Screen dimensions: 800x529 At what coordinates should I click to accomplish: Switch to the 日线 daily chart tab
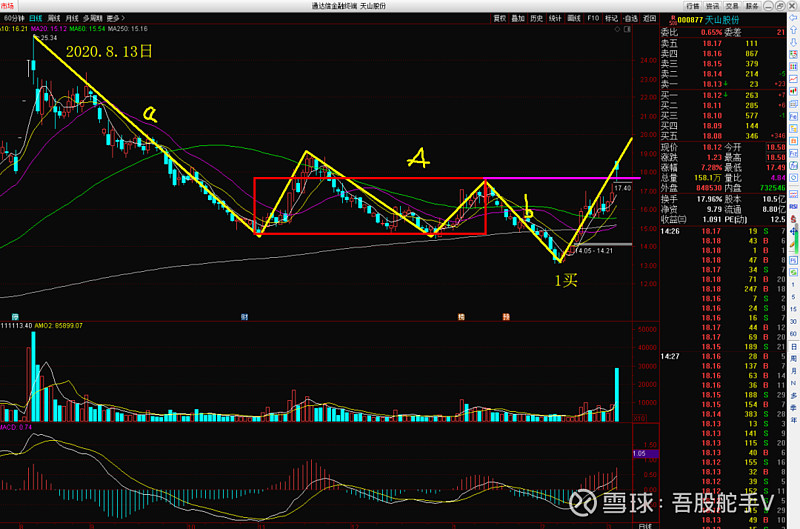(x=35, y=18)
